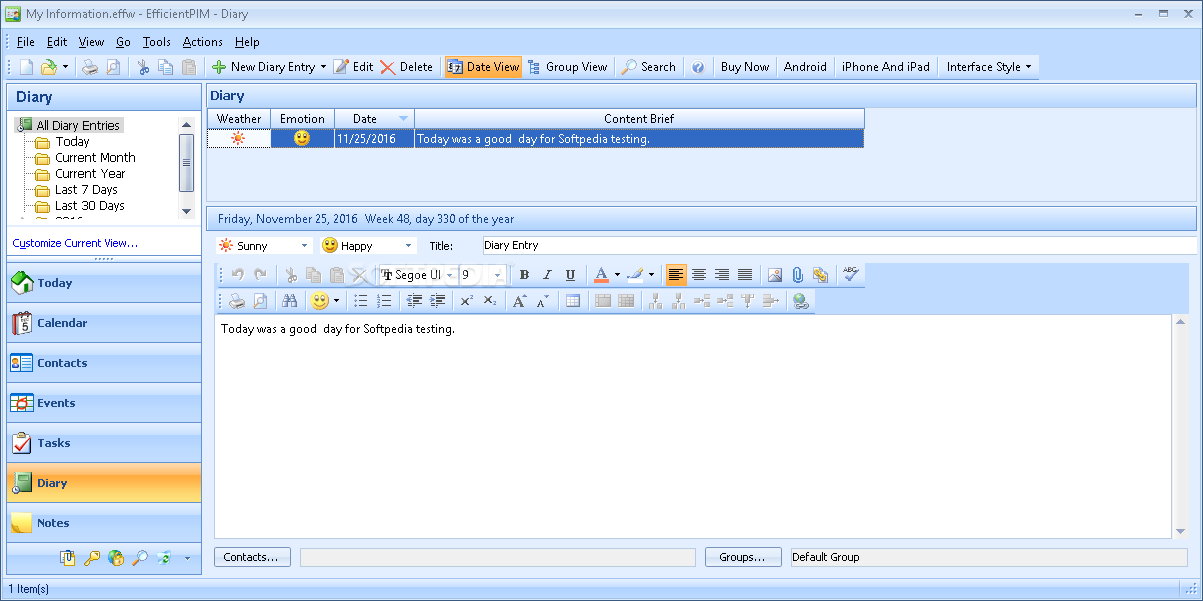Insert a smiley emoticon from editor toolbar
This screenshot has width=1203, height=601.
click(x=319, y=301)
